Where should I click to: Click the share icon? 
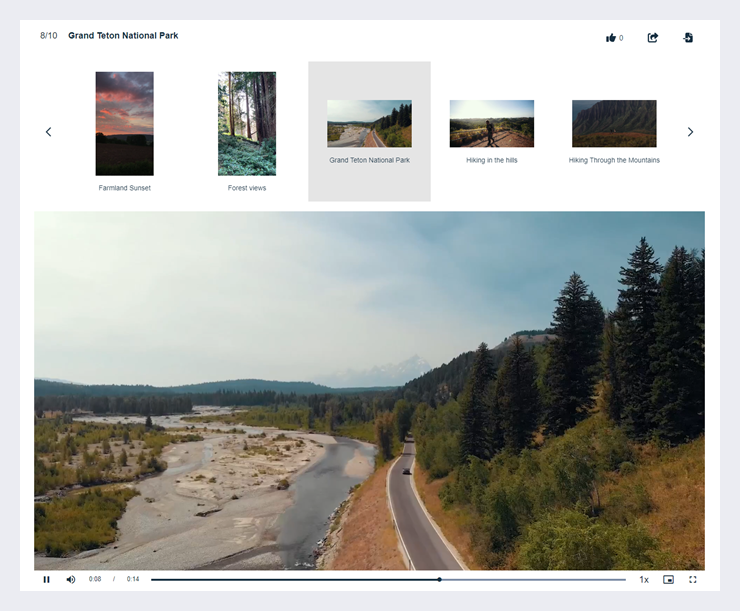pos(653,38)
